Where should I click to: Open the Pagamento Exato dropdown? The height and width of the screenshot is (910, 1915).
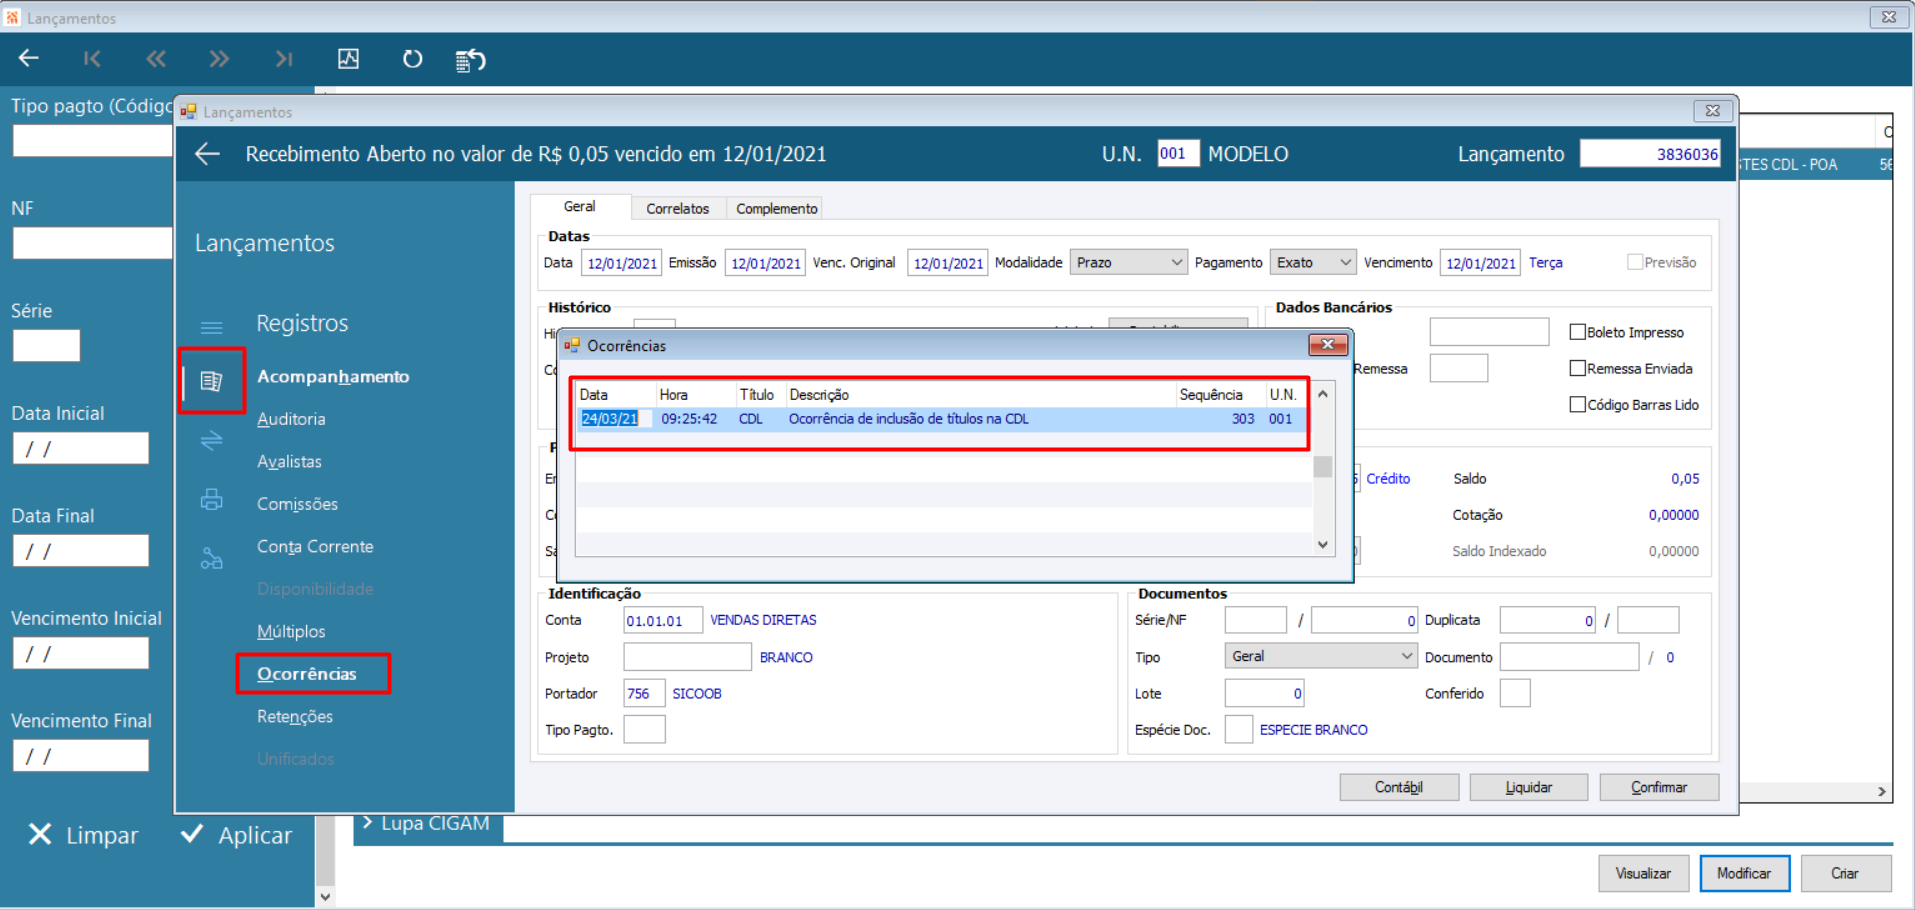pyautogui.click(x=1313, y=262)
